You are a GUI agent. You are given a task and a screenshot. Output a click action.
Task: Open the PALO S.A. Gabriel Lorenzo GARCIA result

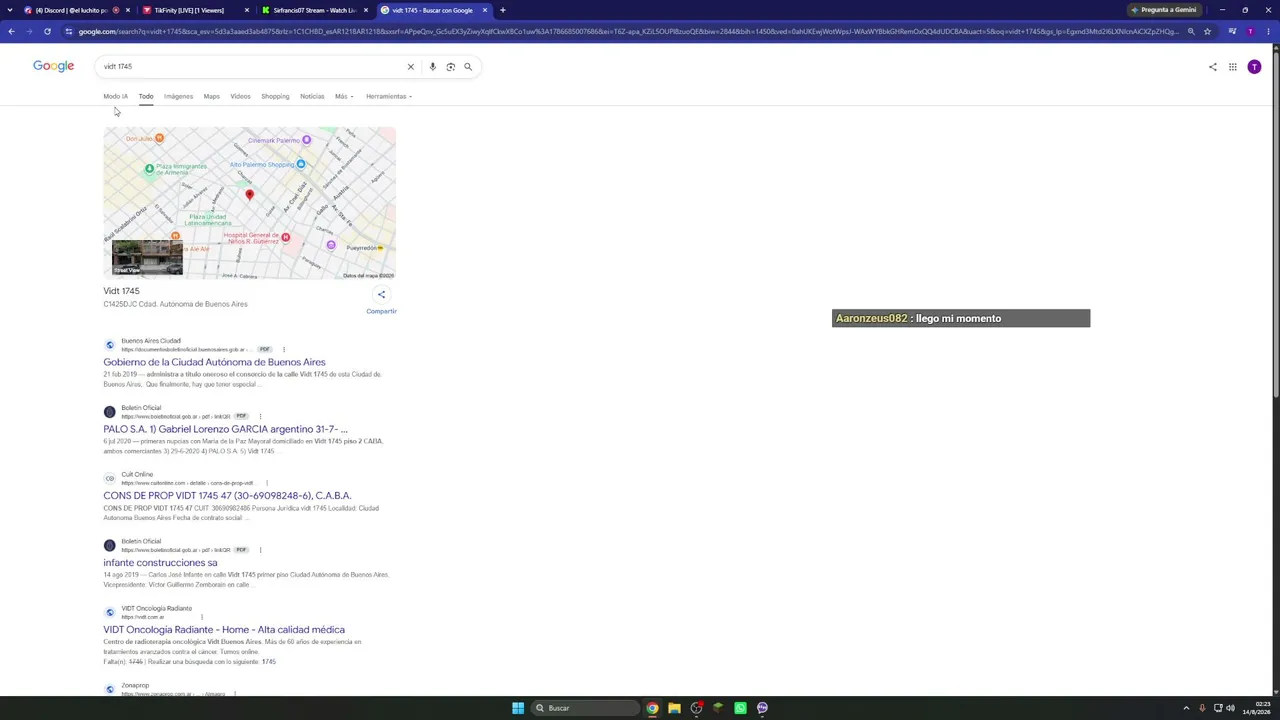coord(225,429)
